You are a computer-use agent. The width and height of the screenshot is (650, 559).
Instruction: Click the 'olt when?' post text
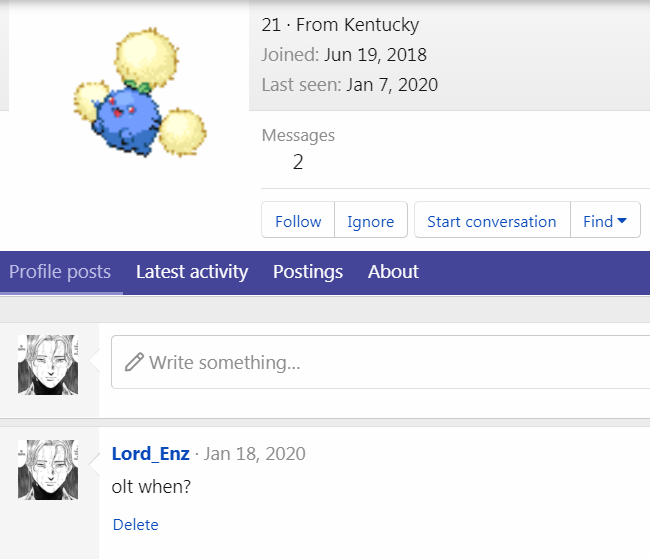151,487
